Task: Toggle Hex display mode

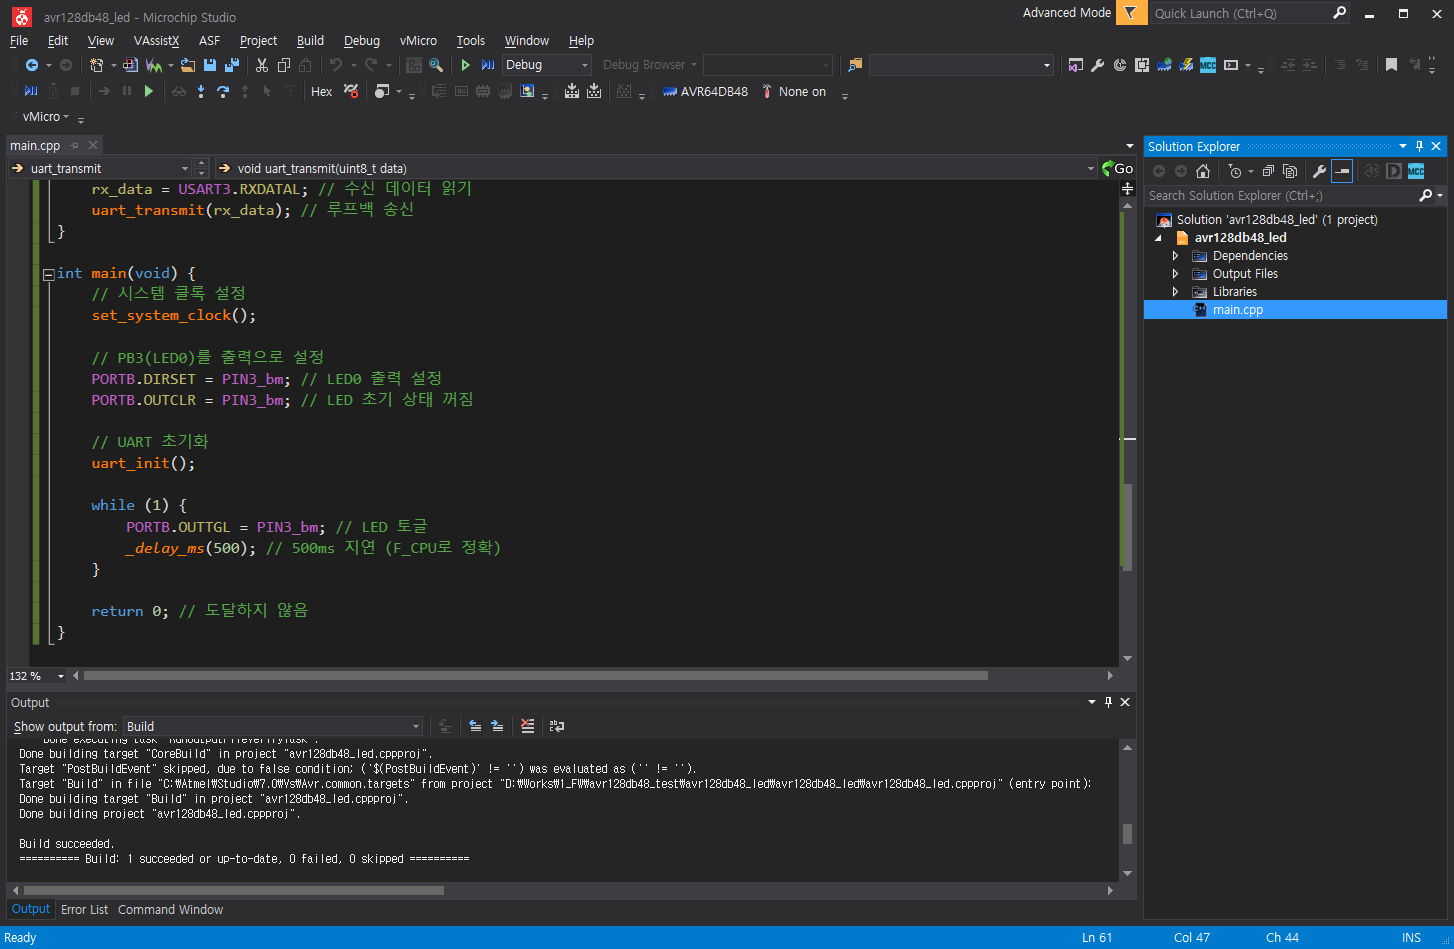Action: [322, 91]
